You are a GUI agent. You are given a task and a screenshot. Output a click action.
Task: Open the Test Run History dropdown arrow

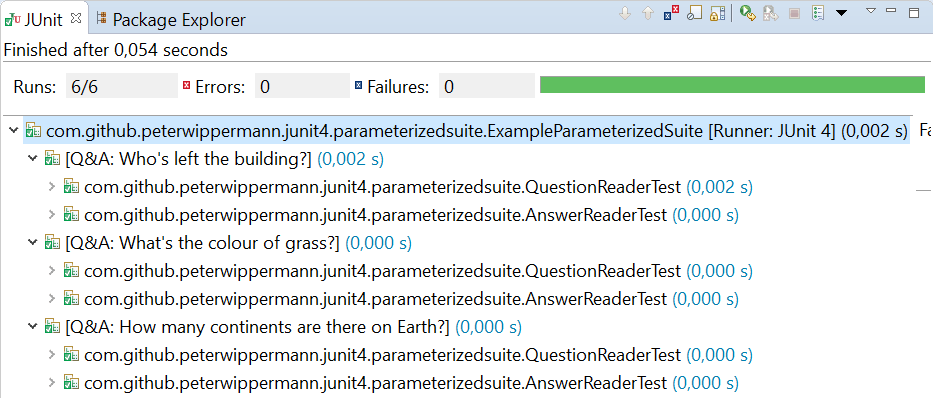[x=841, y=13]
